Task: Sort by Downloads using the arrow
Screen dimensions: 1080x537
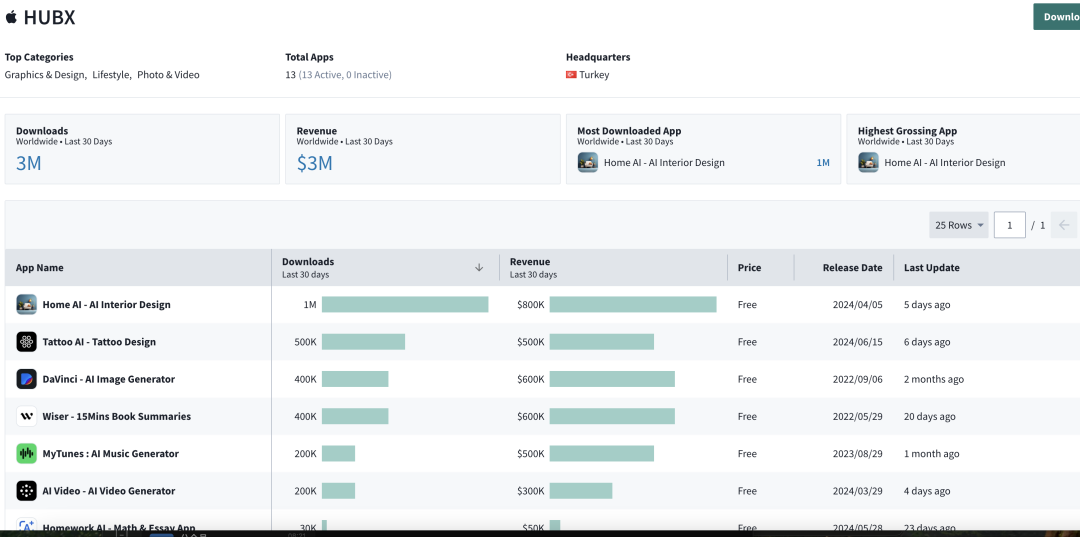Action: click(479, 268)
